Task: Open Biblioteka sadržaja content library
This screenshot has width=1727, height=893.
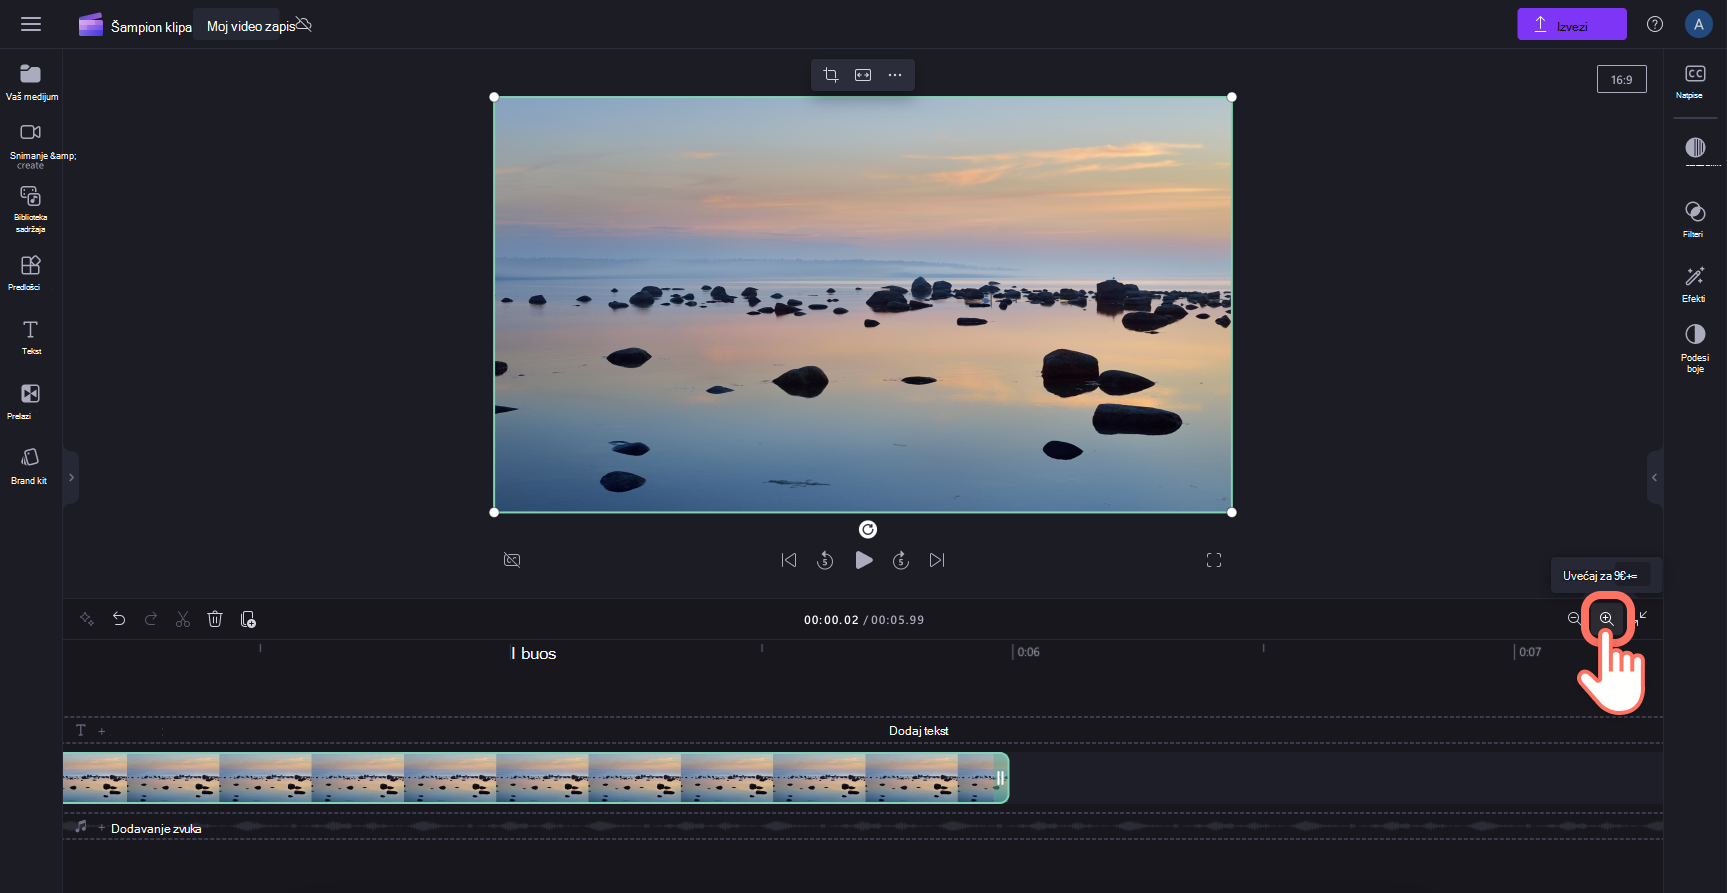Action: [x=31, y=209]
